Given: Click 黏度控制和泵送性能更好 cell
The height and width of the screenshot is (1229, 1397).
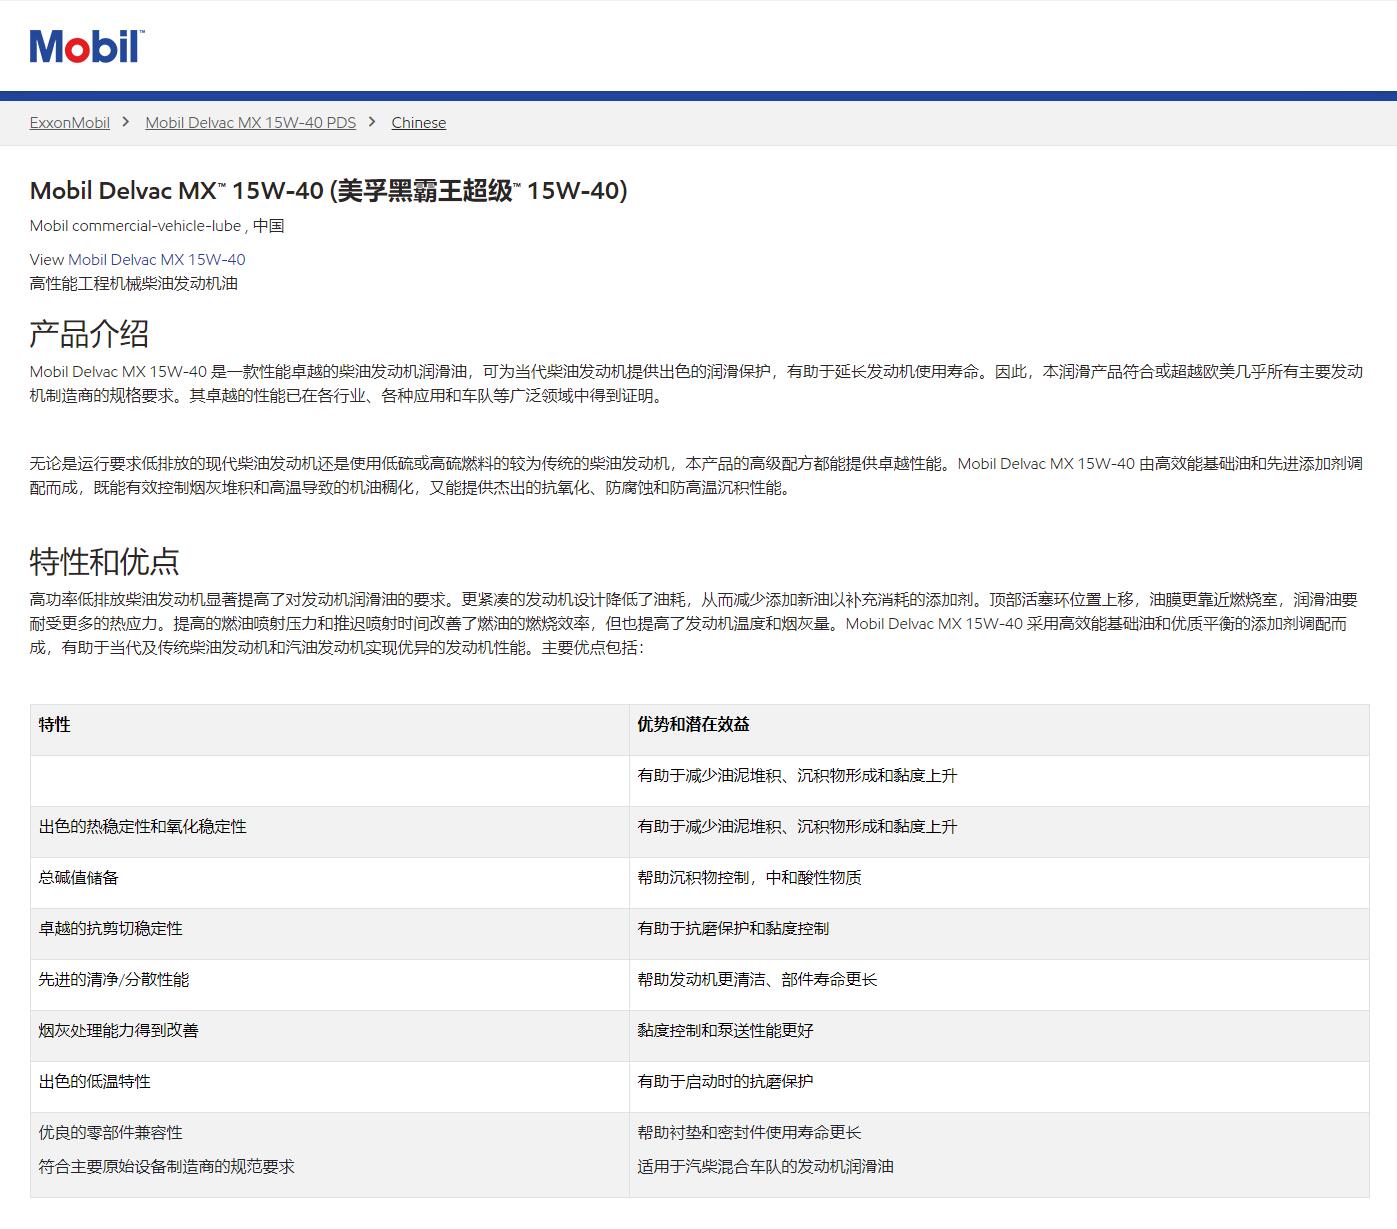Looking at the screenshot, I should 999,1036.
